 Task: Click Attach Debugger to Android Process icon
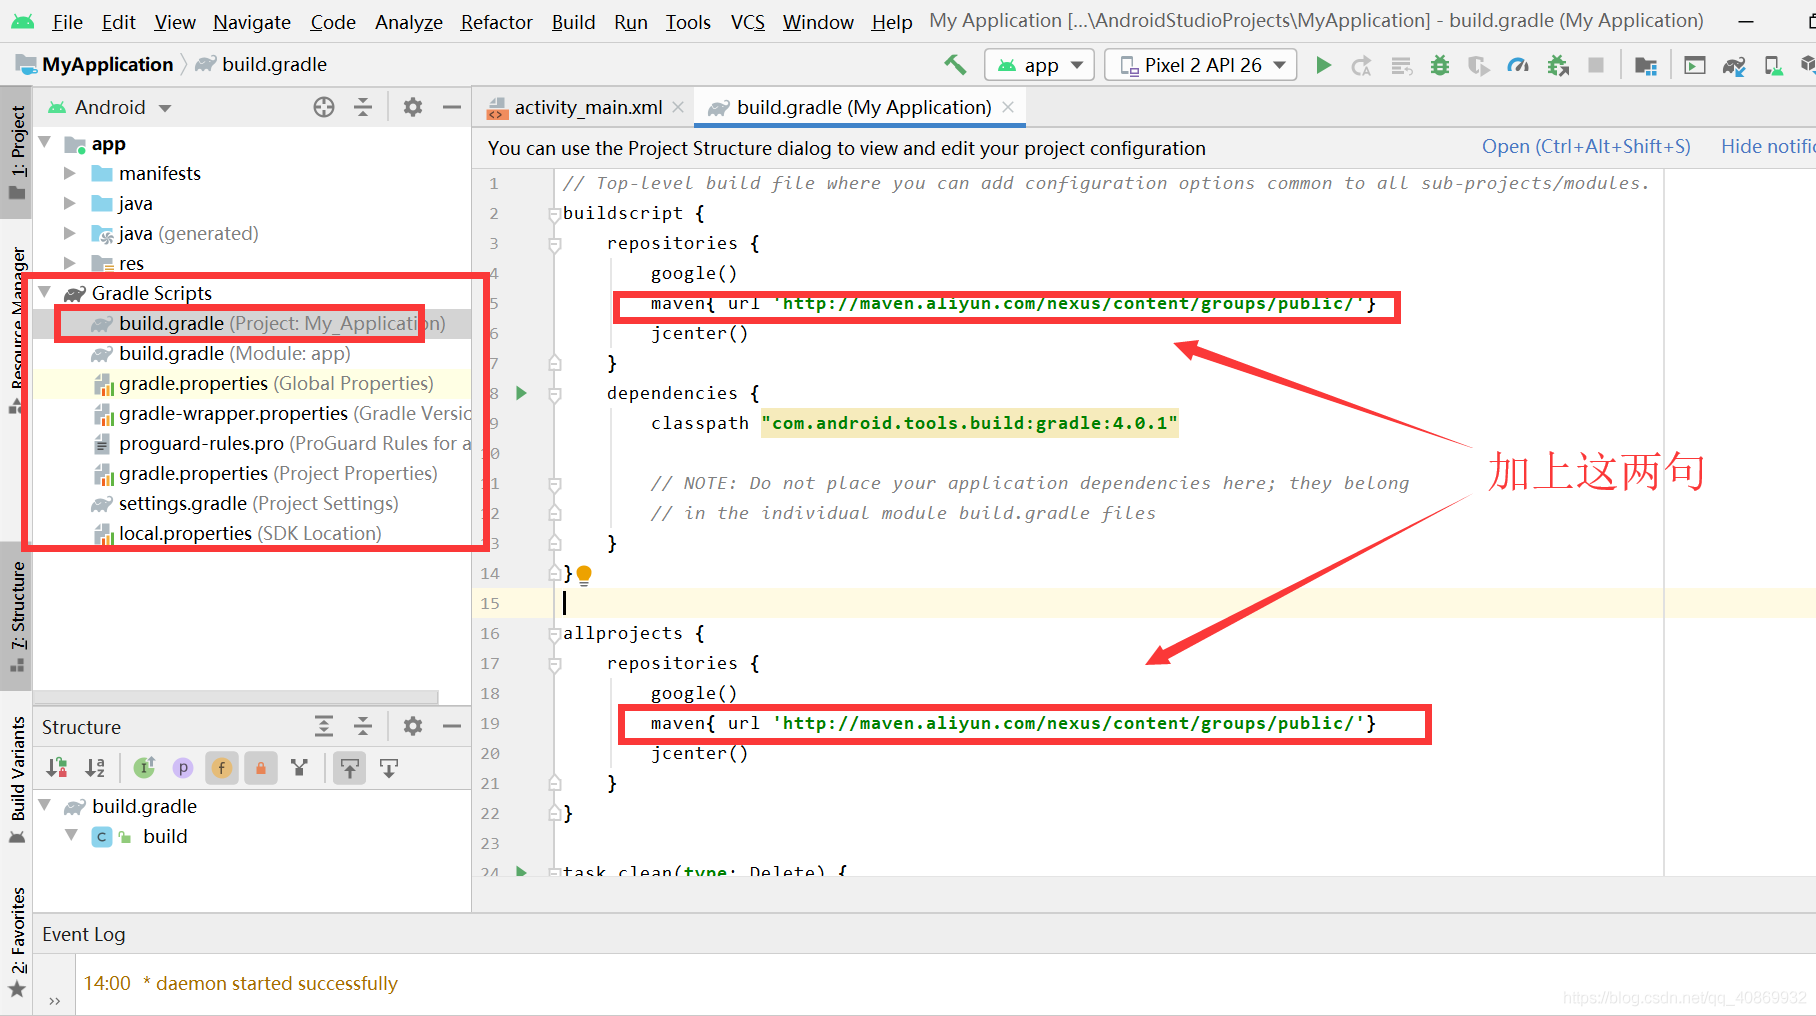click(x=1557, y=66)
